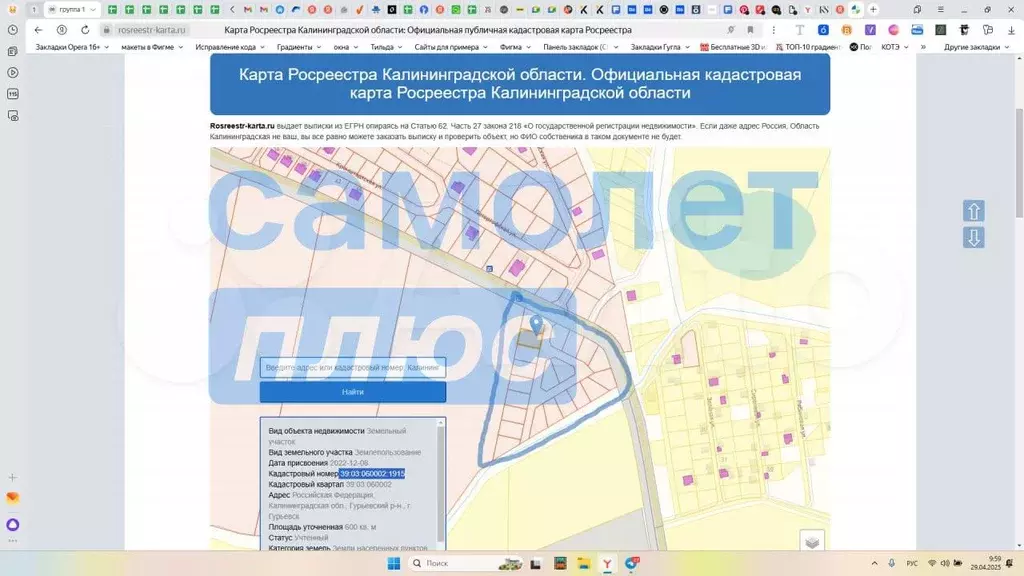Click the 'РУС' language indicator in the tray
This screenshot has height=576, width=1024.
pyautogui.click(x=912, y=563)
